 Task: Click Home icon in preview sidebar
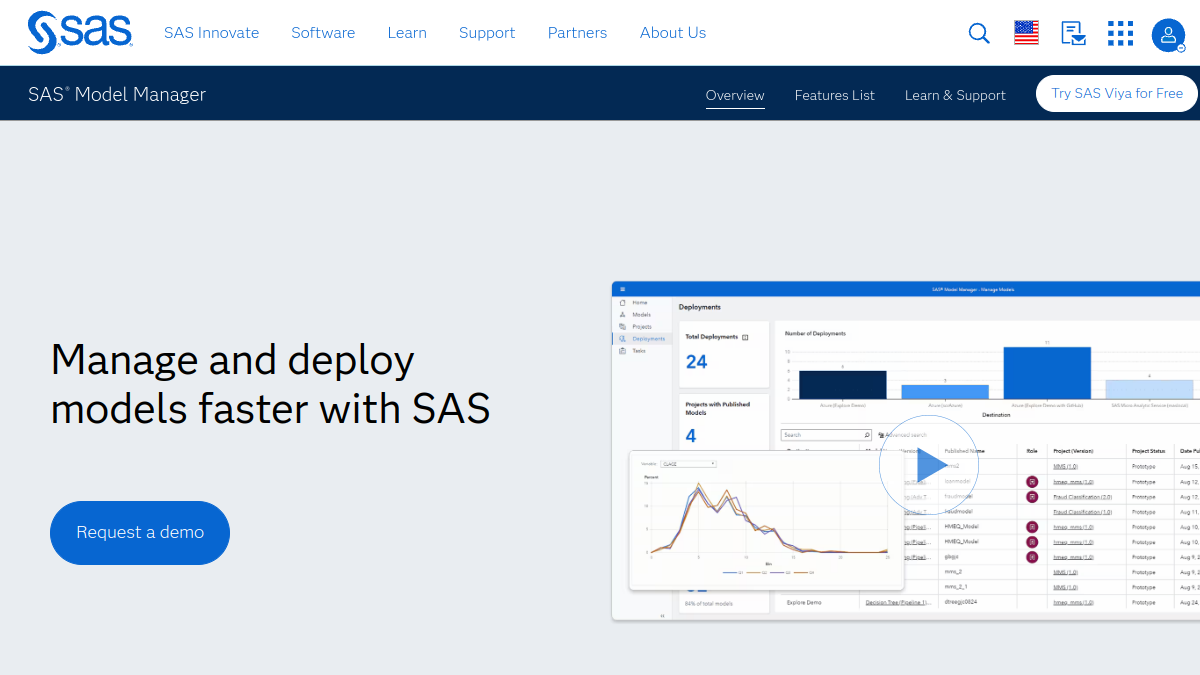click(x=623, y=302)
